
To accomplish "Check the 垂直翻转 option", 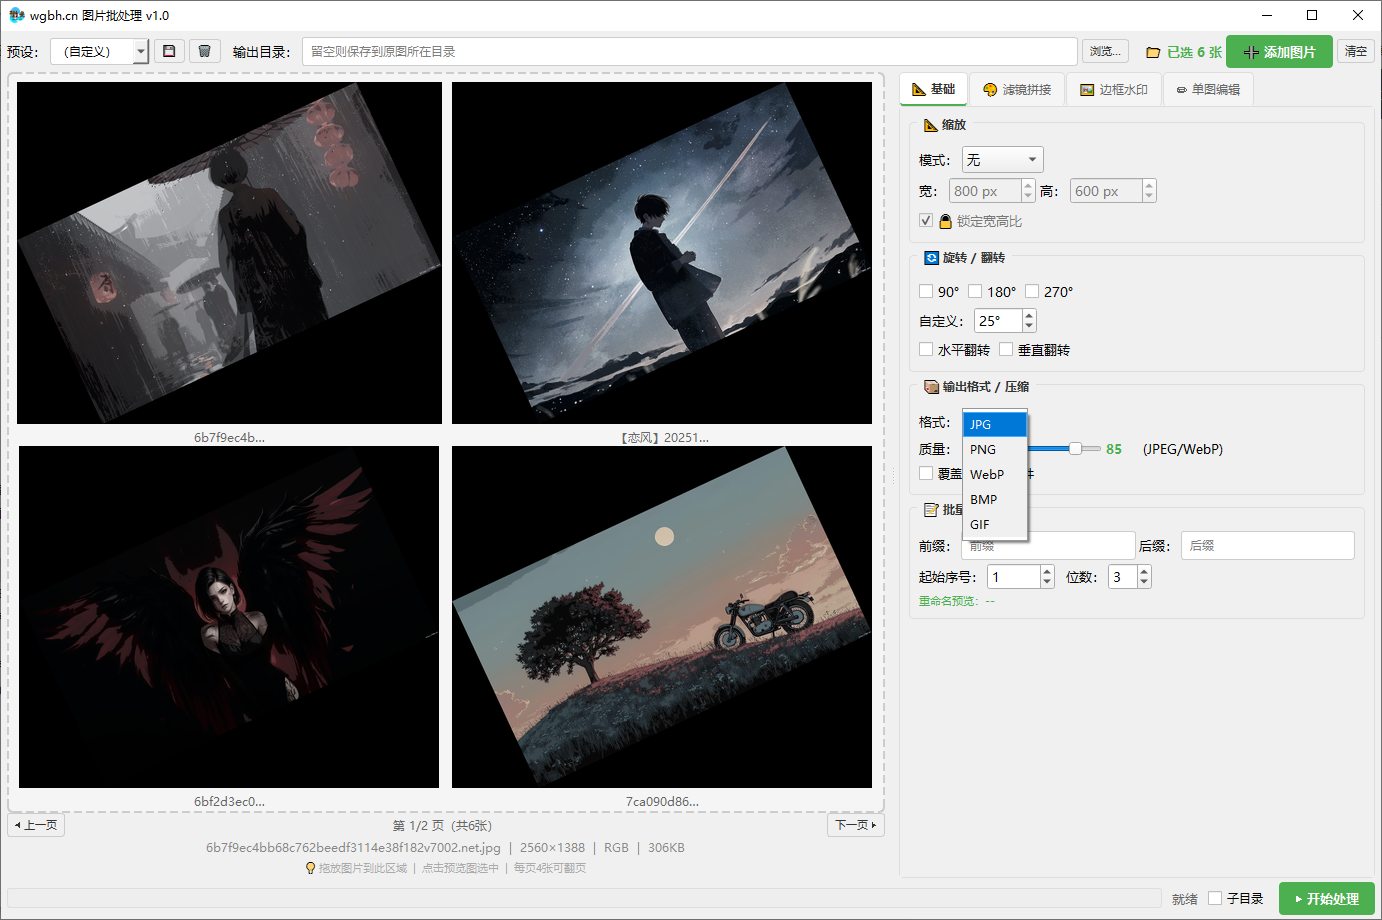I will pos(1006,350).
